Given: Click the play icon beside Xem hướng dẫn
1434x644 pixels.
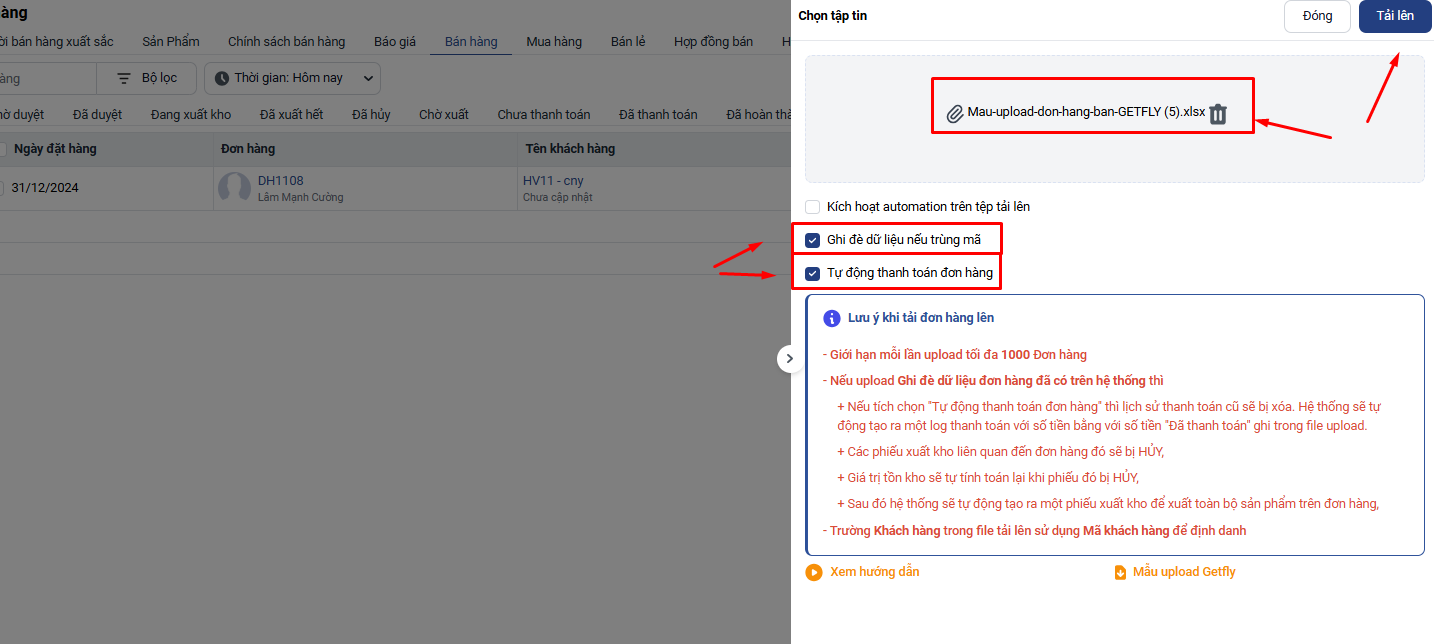Looking at the screenshot, I should tap(814, 572).
